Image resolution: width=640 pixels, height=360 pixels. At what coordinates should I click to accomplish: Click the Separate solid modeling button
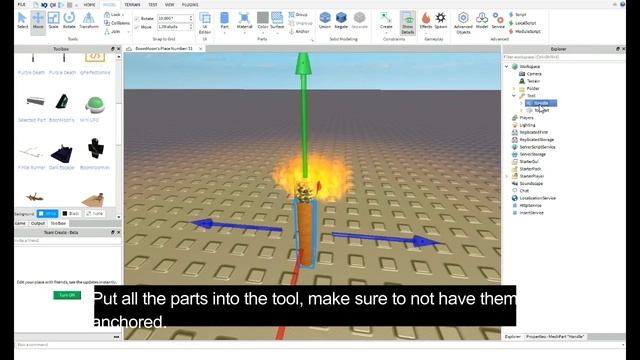pos(359,20)
